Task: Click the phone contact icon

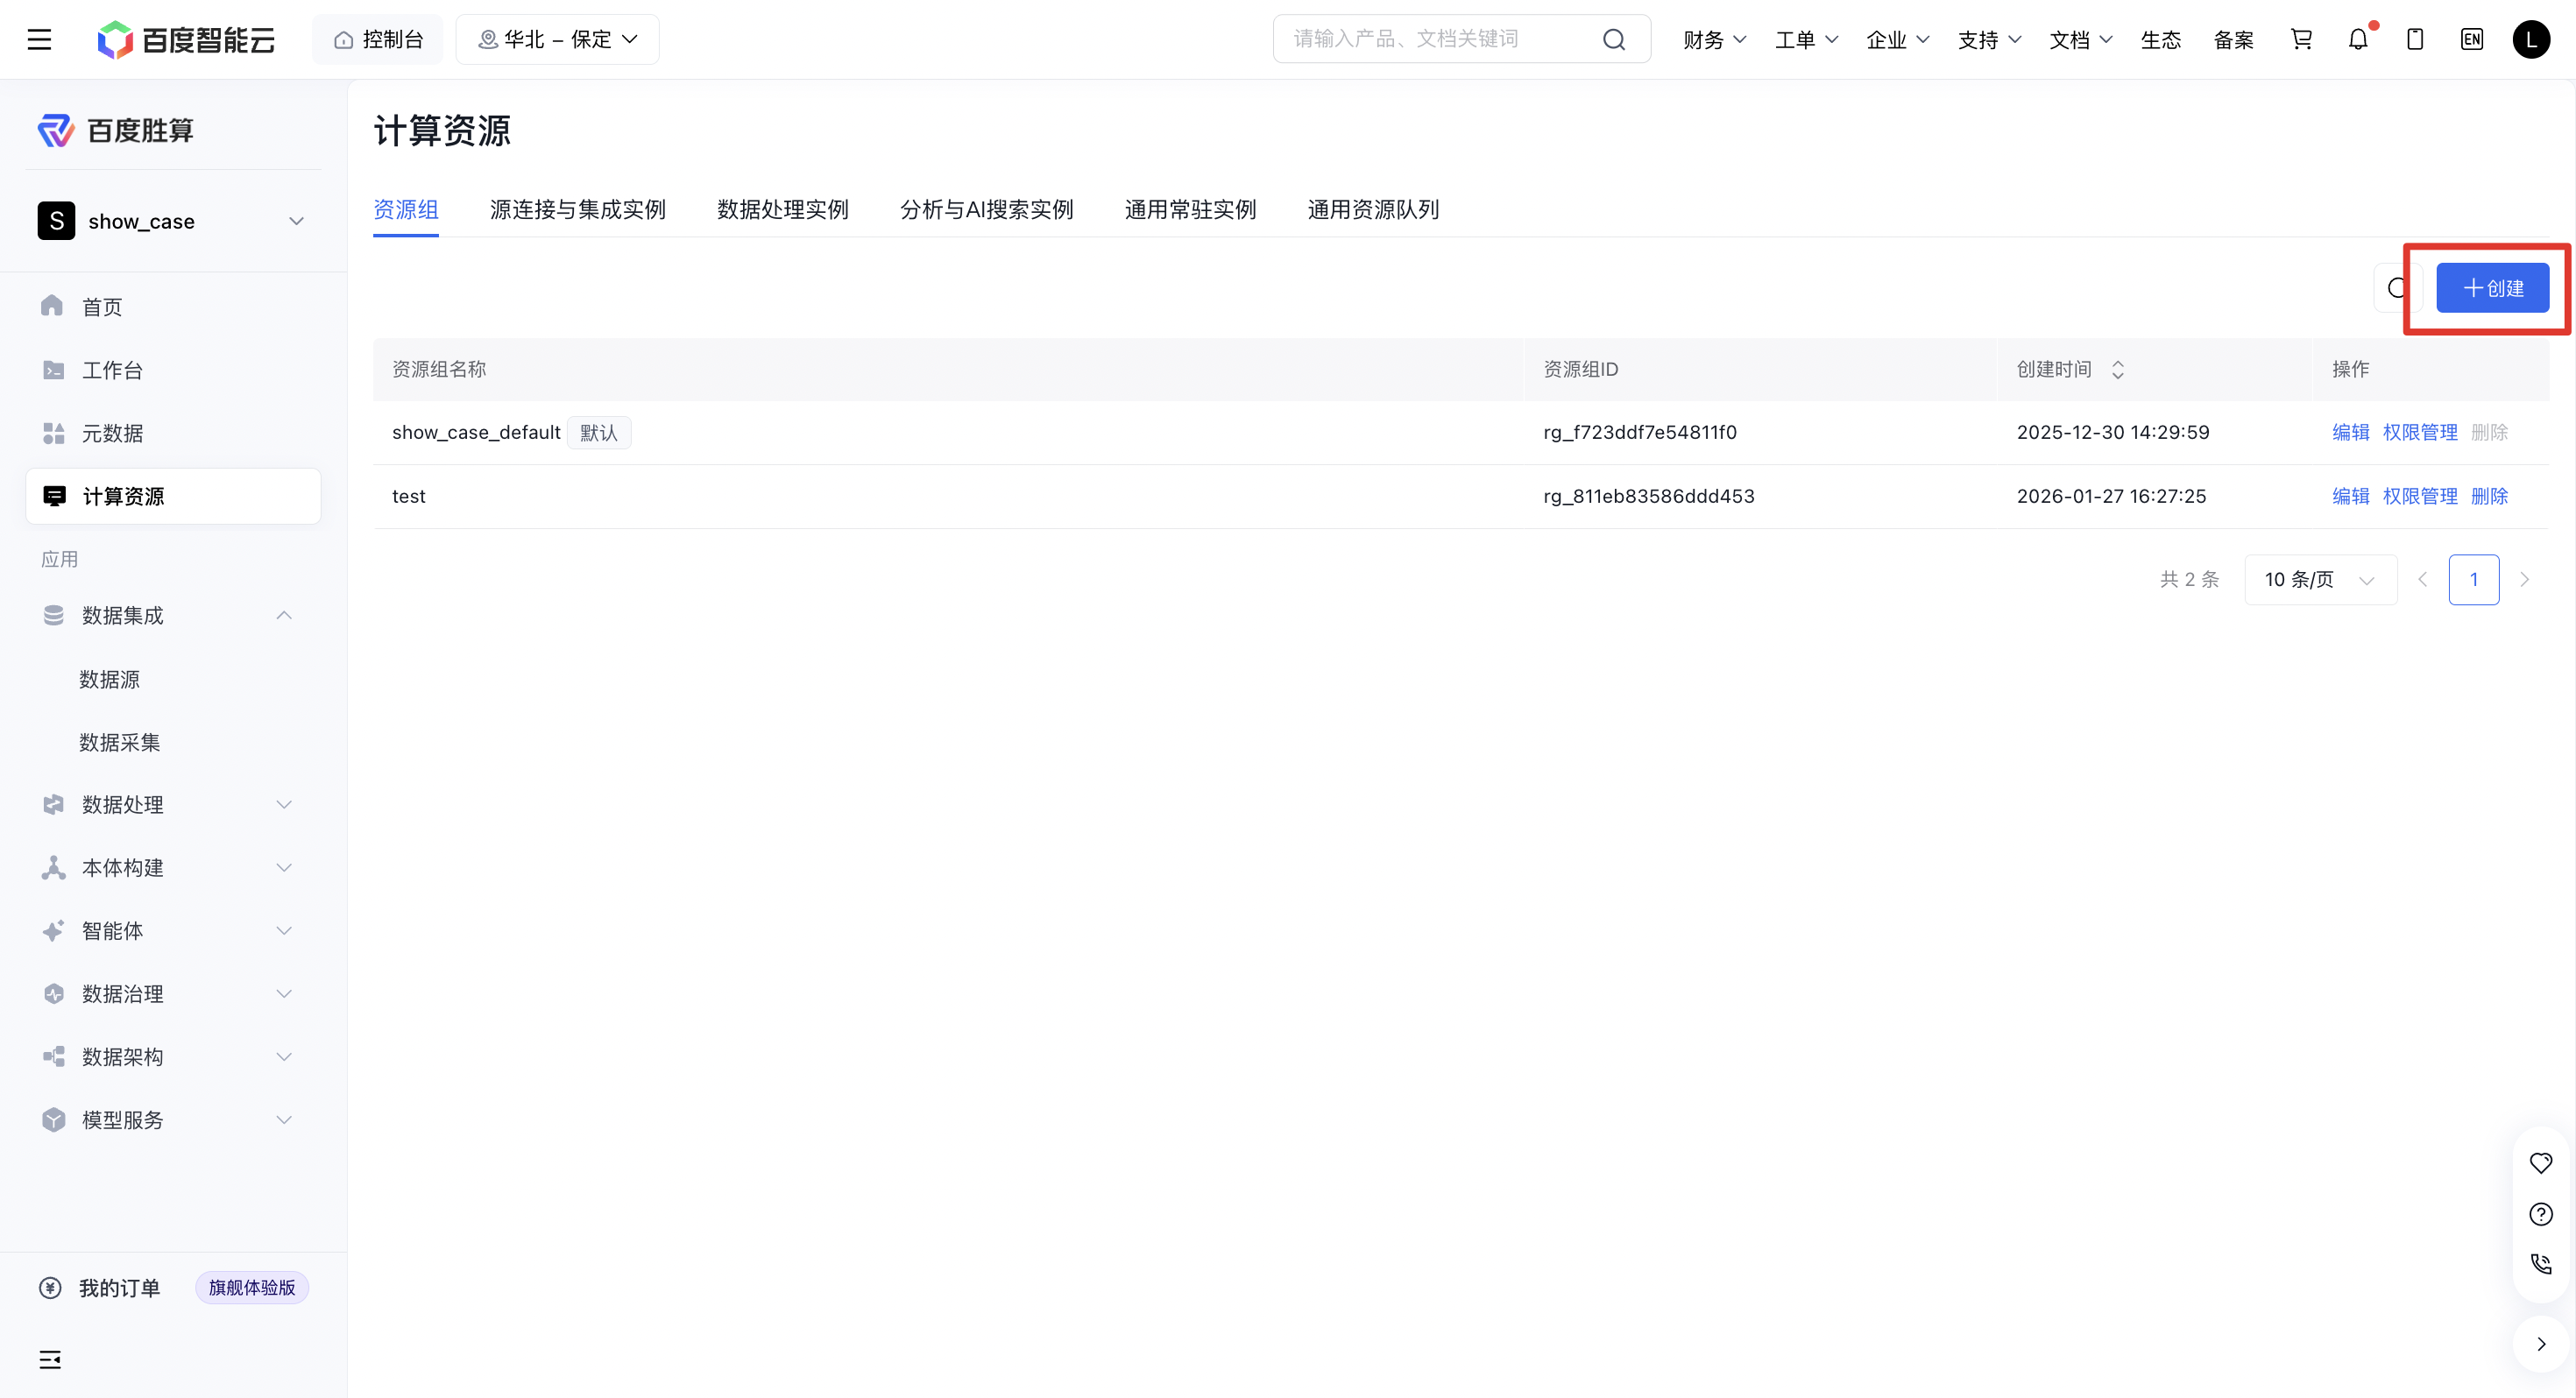Action: click(2541, 1263)
